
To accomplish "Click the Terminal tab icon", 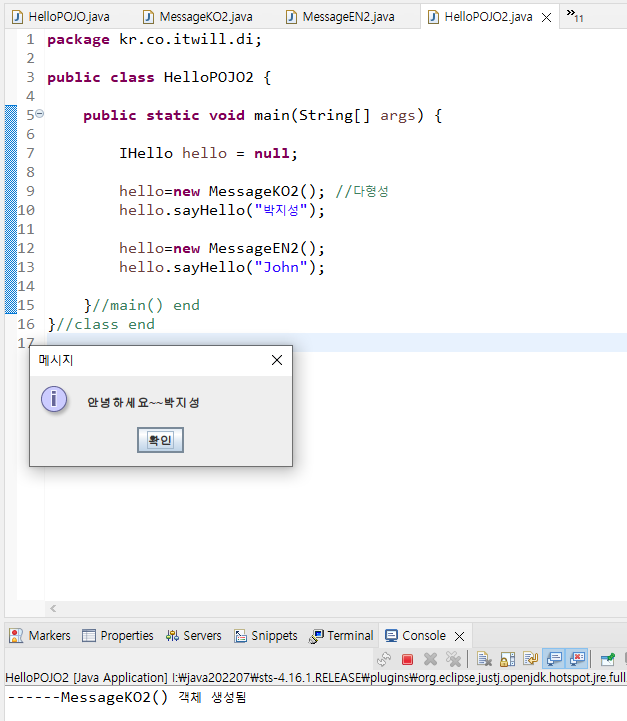I will pos(316,636).
